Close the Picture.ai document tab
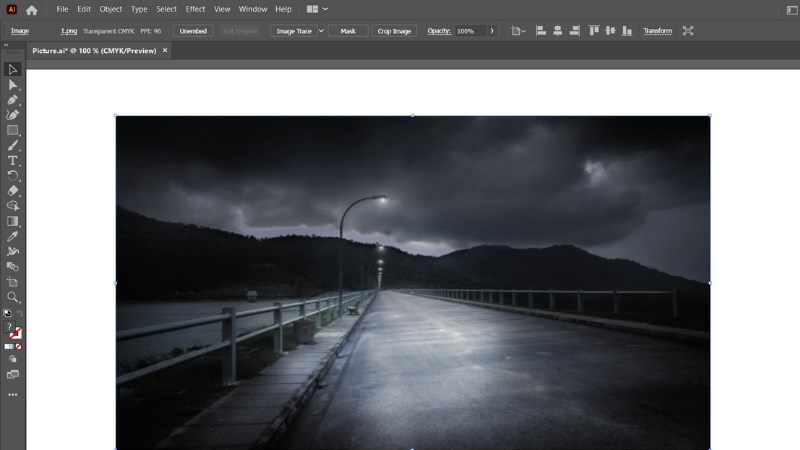 click(x=165, y=49)
